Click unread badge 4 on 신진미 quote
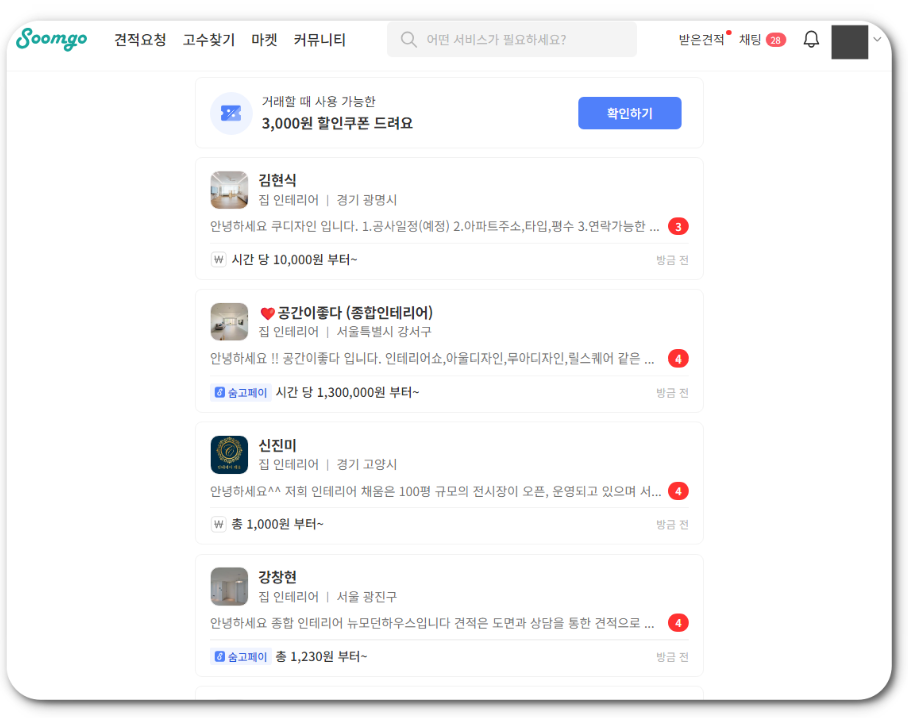This screenshot has width=908, height=718. (678, 491)
